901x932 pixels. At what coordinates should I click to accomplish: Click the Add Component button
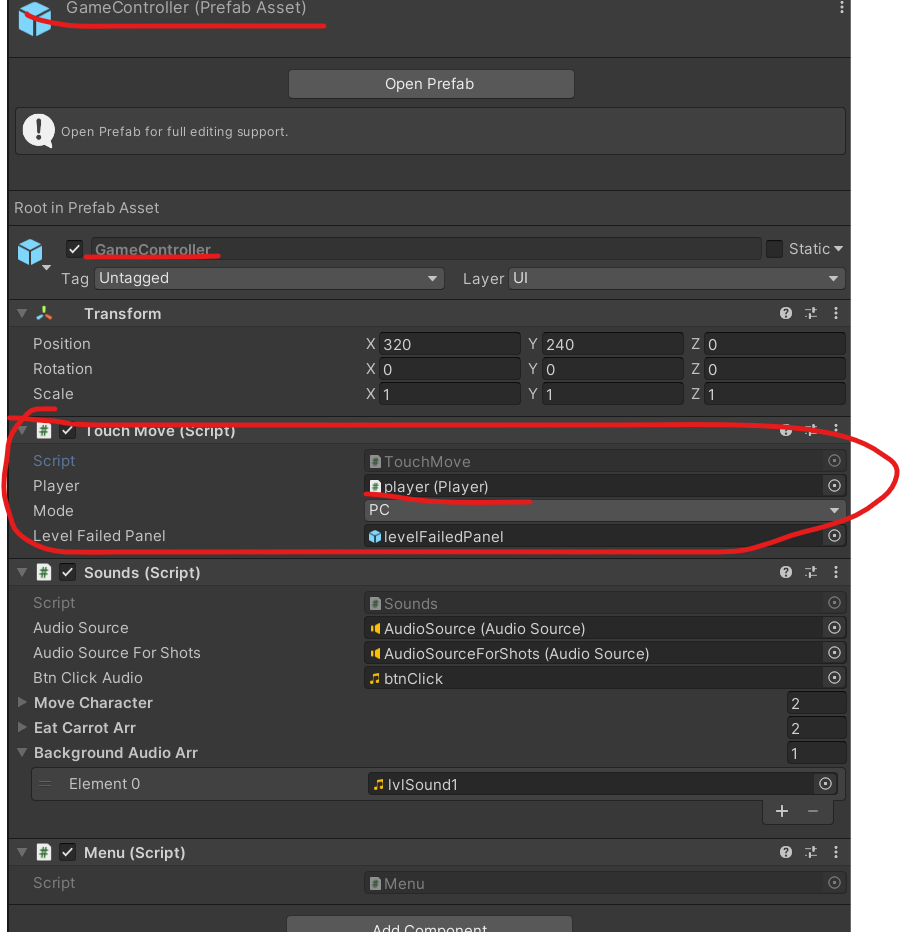point(429,925)
